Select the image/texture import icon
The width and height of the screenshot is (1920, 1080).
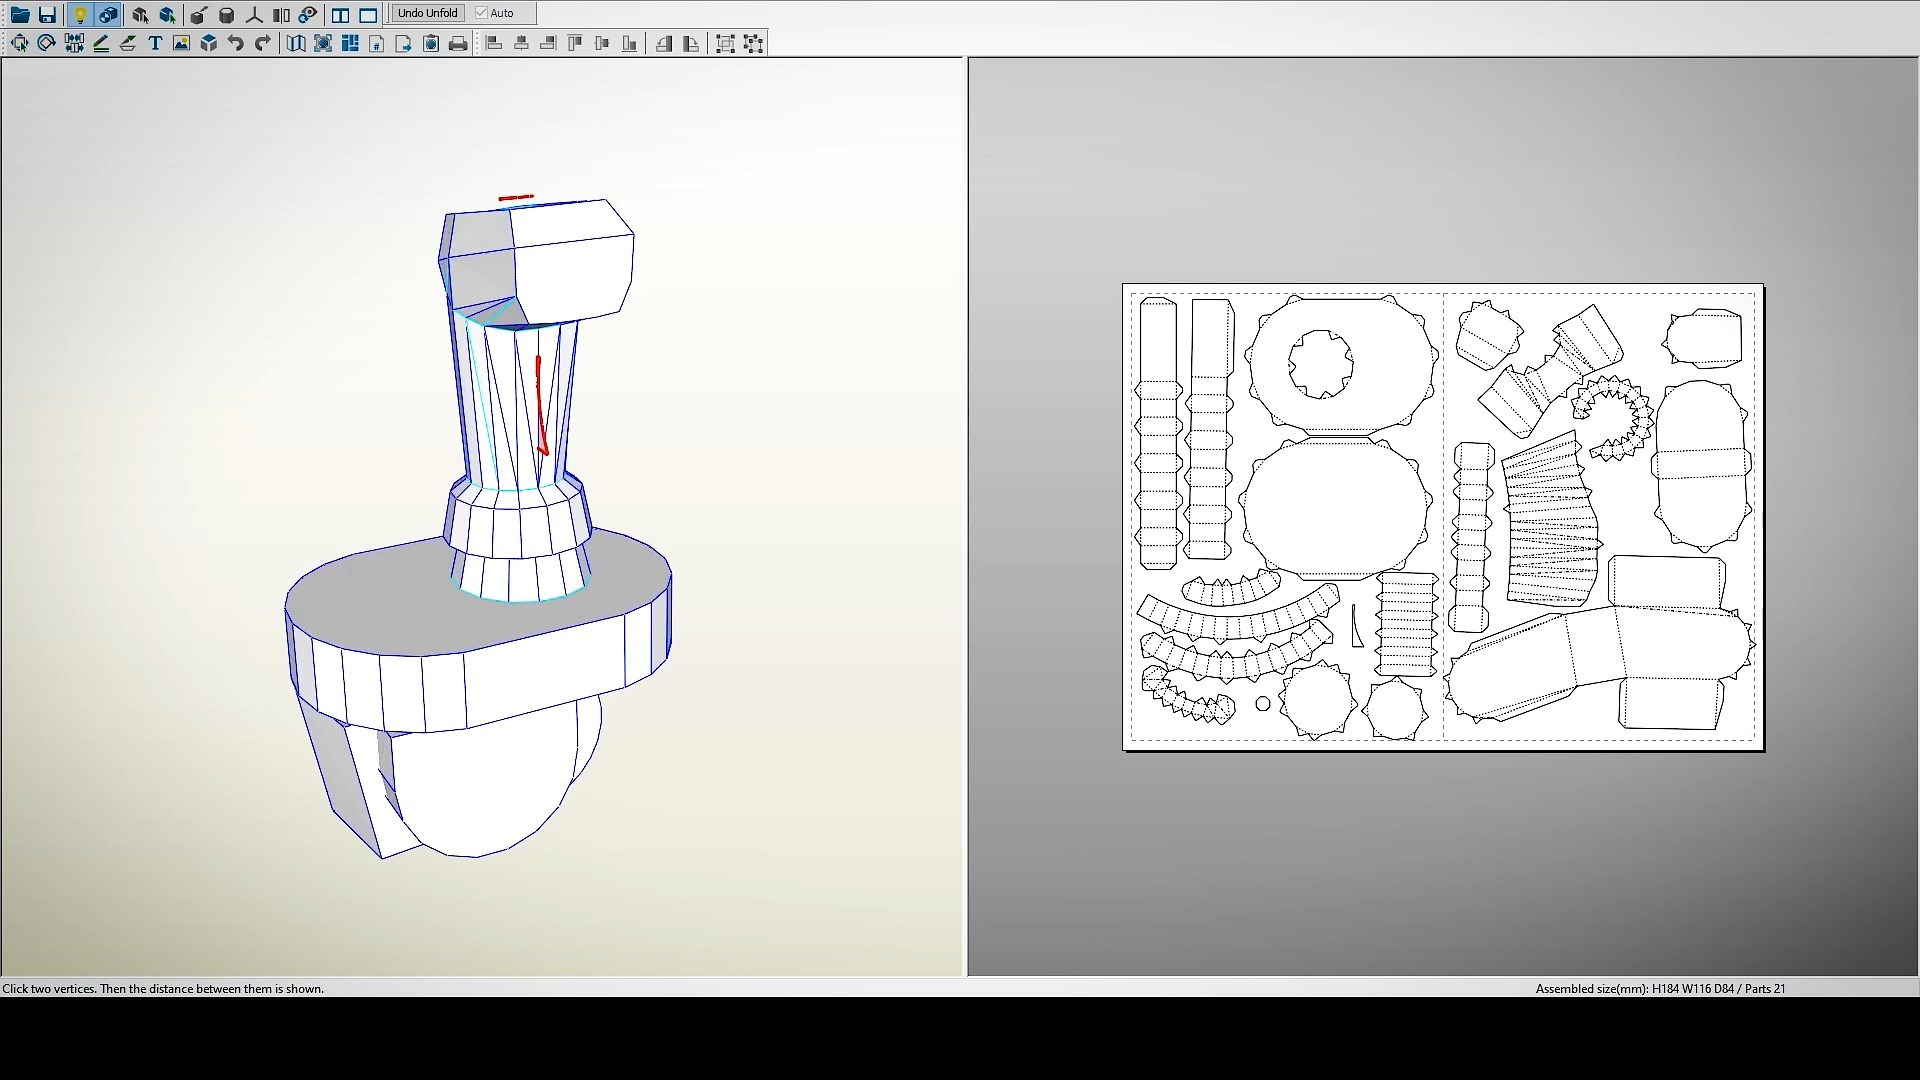[181, 44]
